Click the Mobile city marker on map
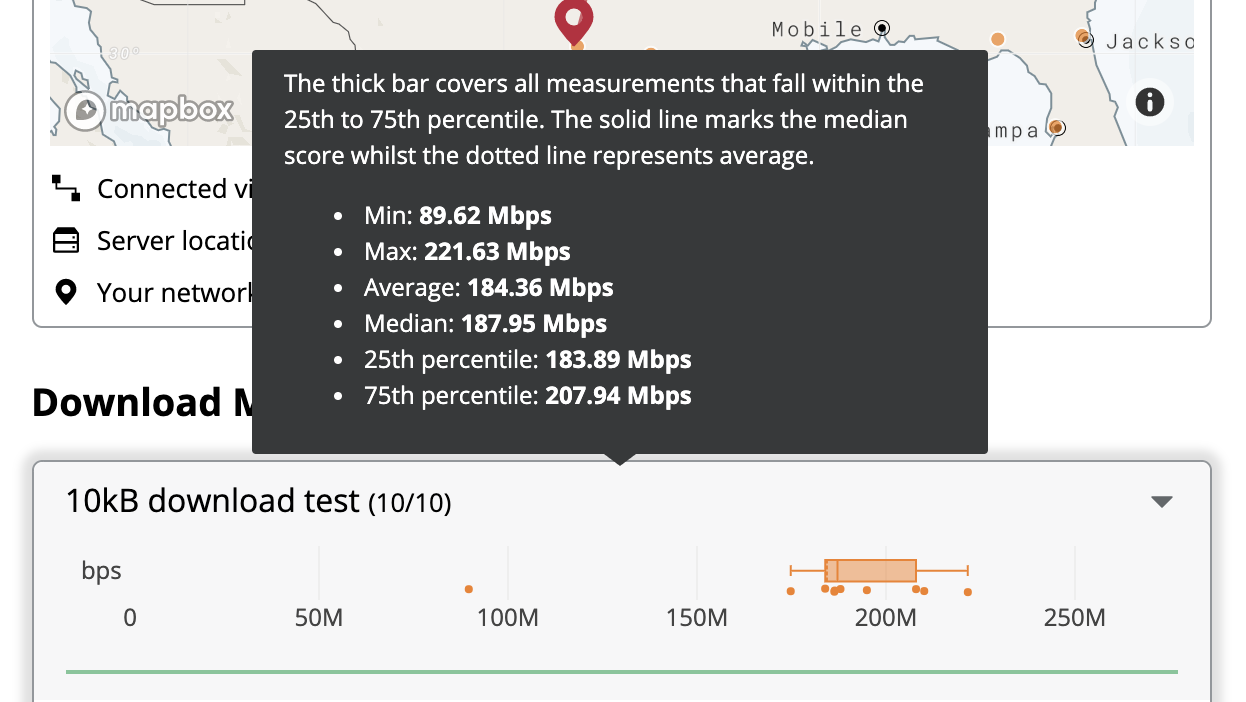Viewport: 1246px width, 702px height. point(881,28)
